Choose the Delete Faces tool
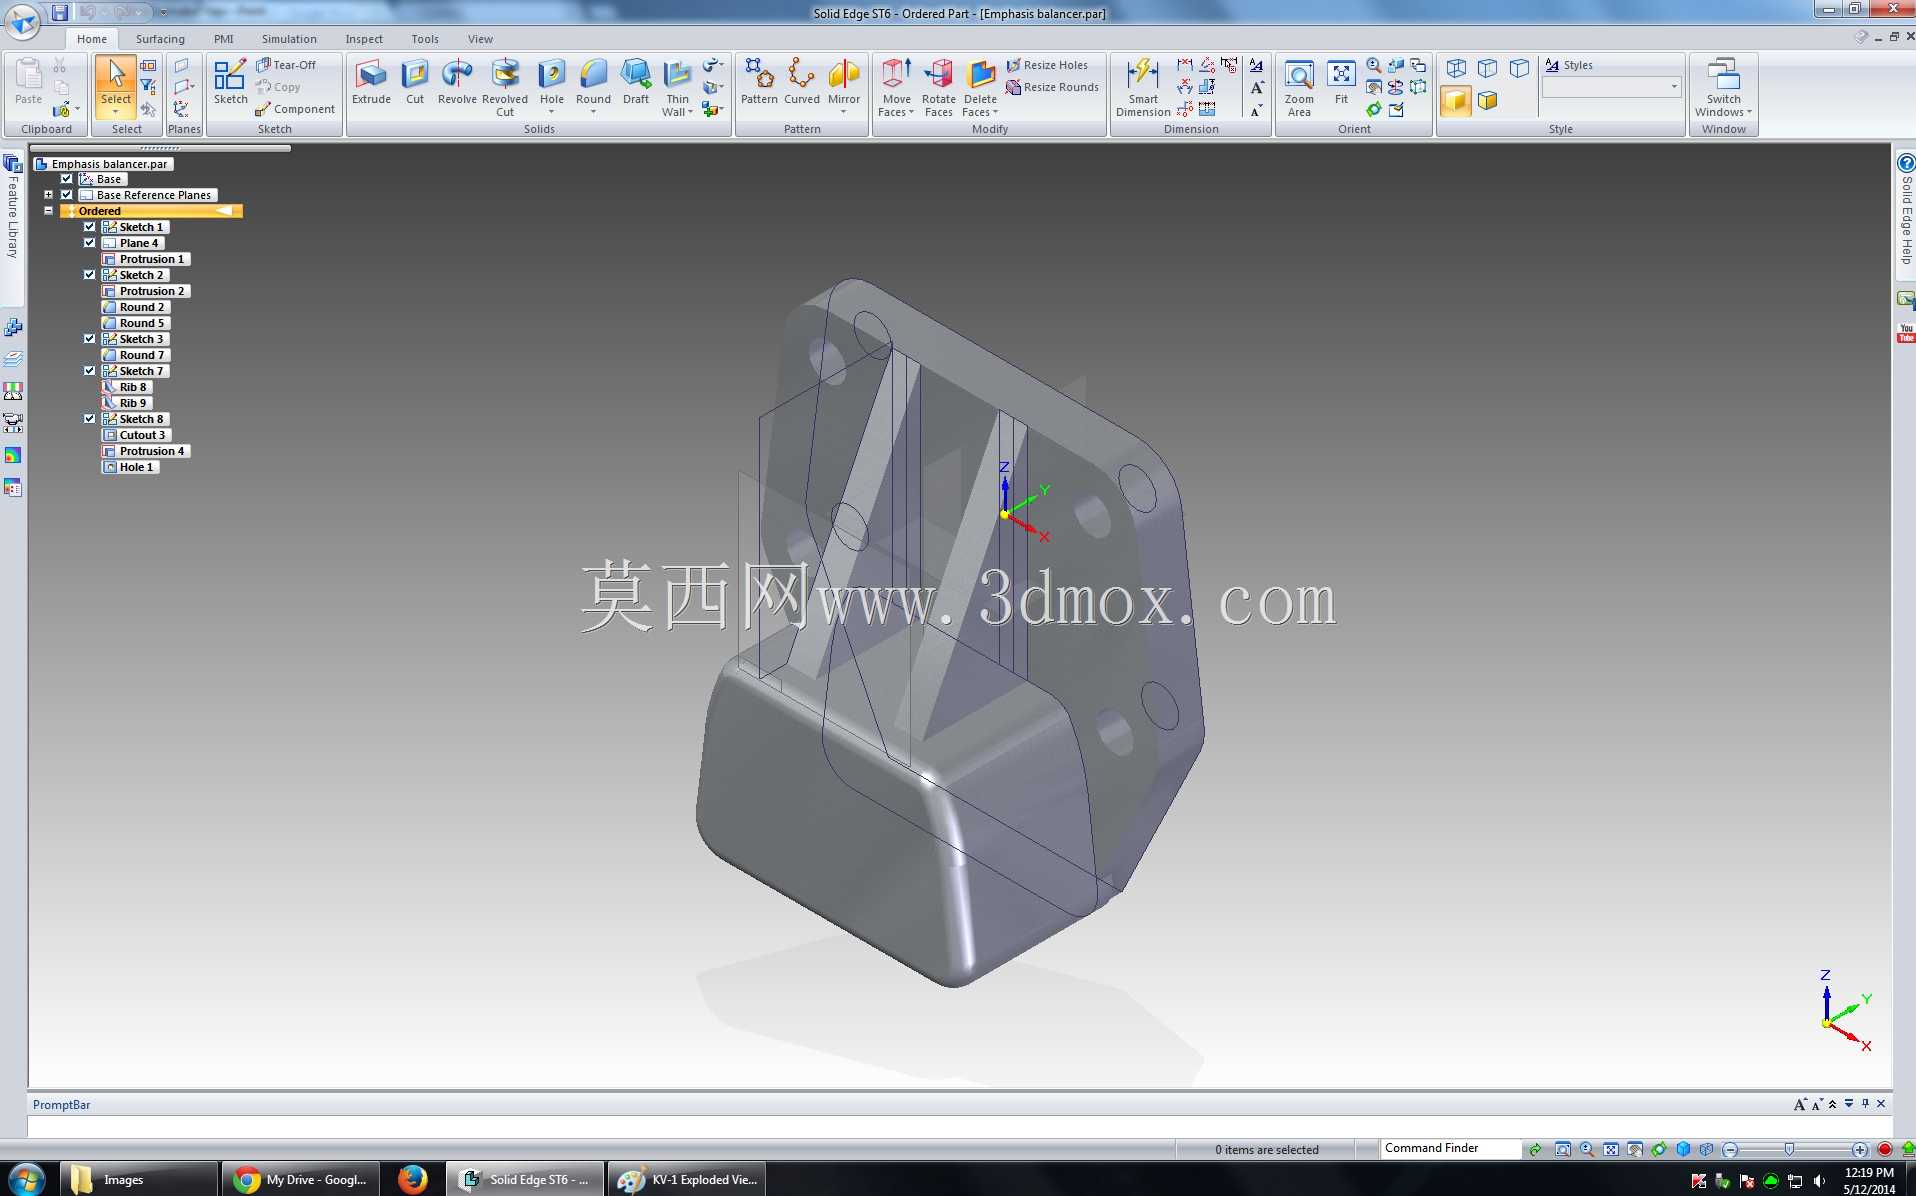1916x1196 pixels. tap(980, 87)
